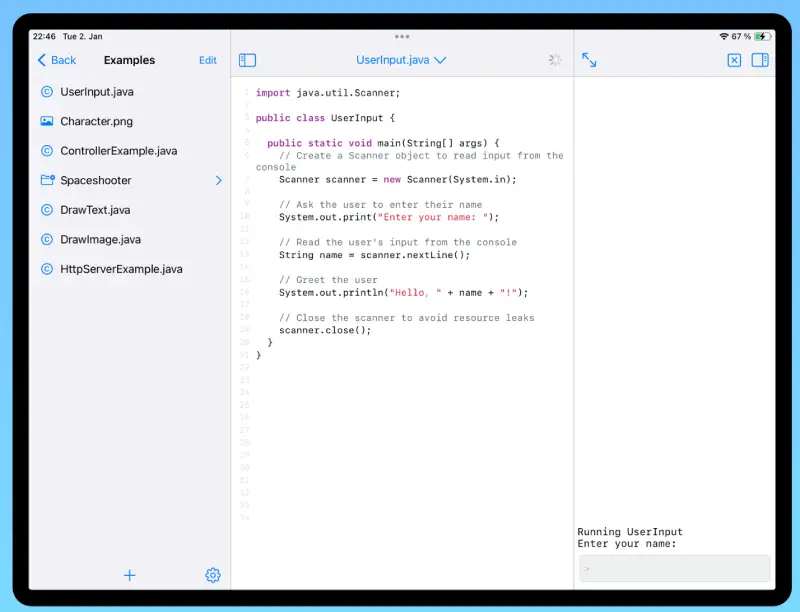The image size is (800, 612).
Task: Click the 'Examples' sidebar title
Action: tap(129, 60)
